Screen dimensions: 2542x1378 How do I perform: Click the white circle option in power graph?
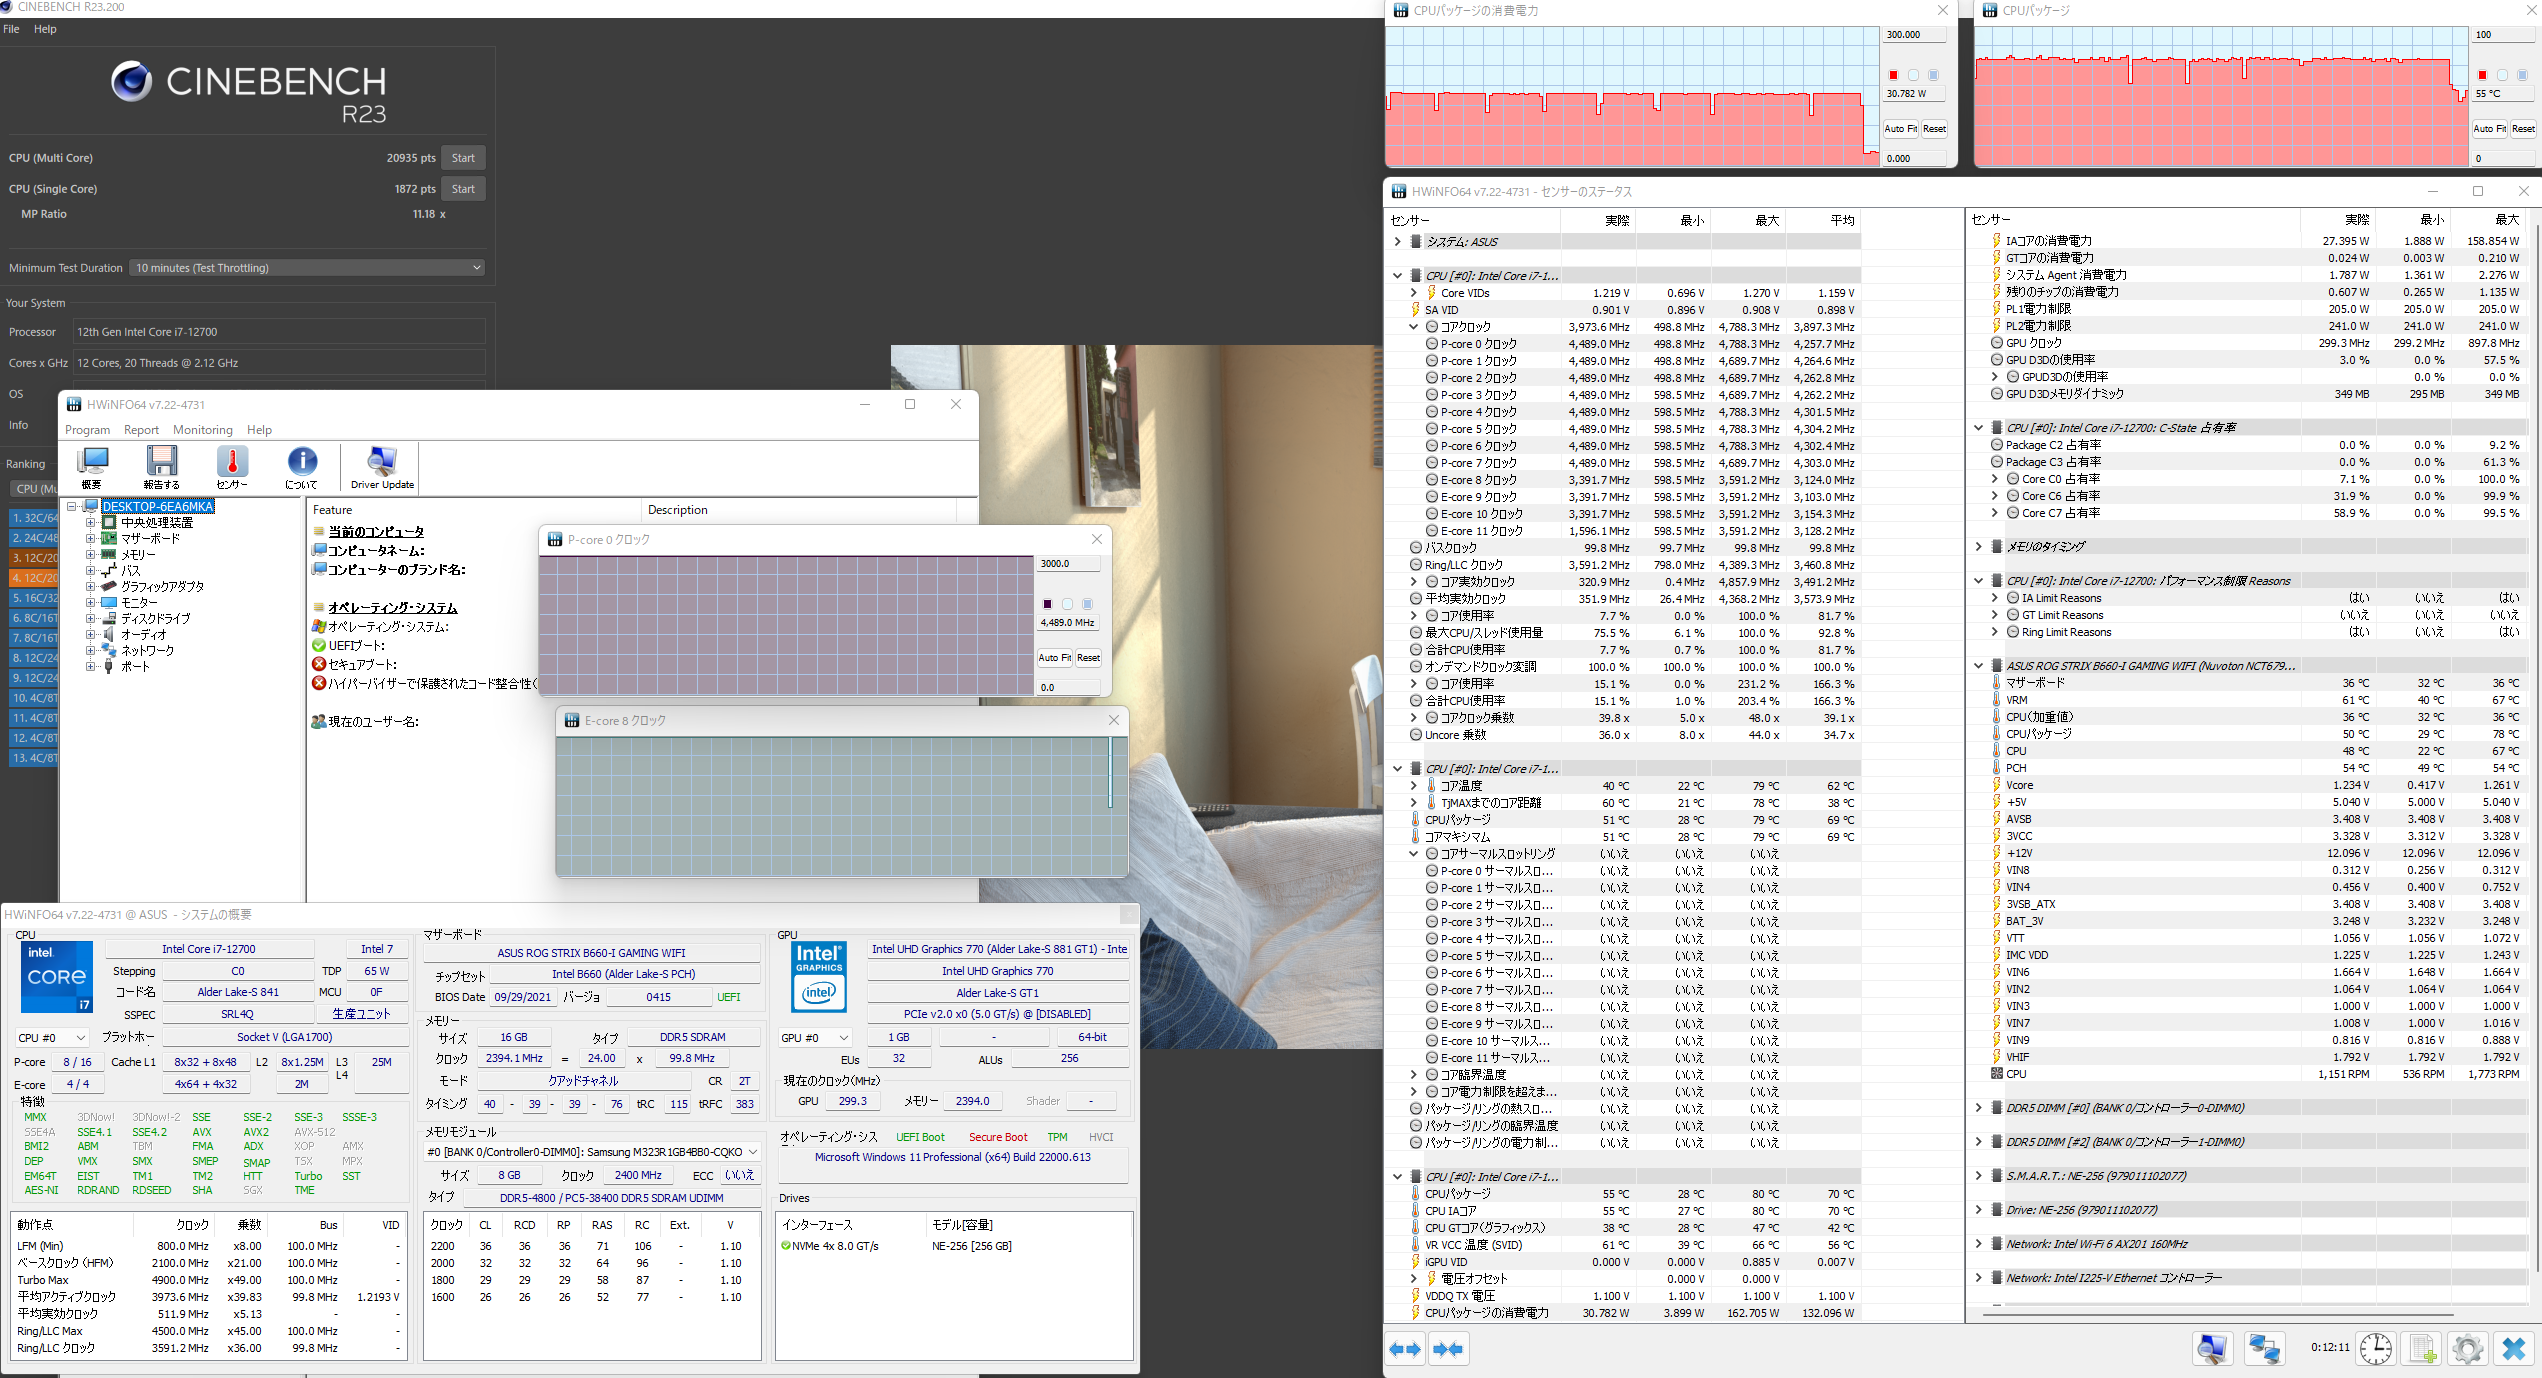click(x=1913, y=75)
